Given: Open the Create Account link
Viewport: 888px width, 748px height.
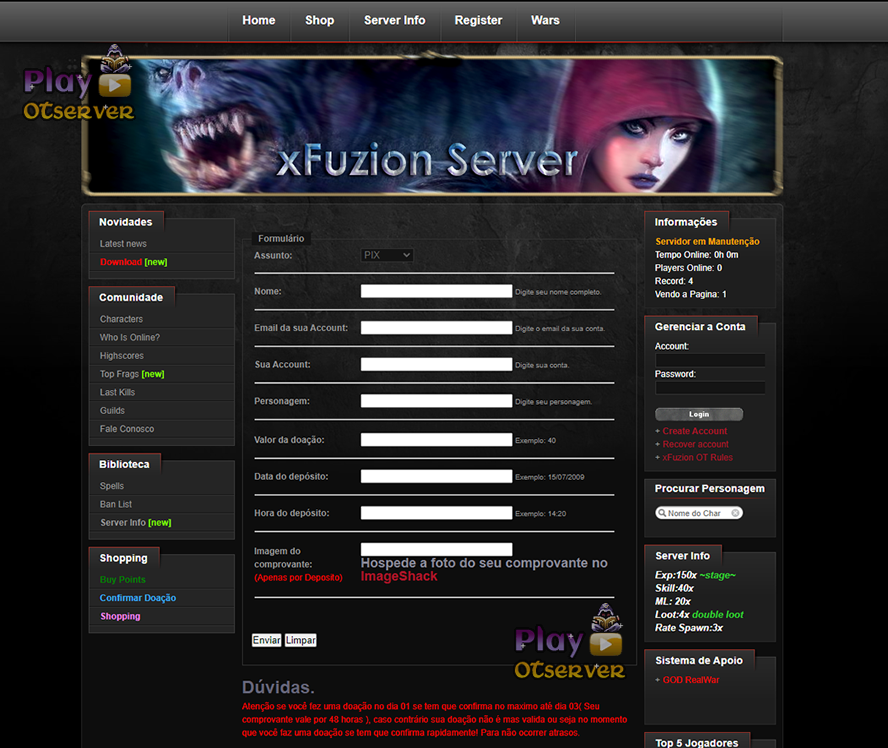Looking at the screenshot, I should point(694,431).
